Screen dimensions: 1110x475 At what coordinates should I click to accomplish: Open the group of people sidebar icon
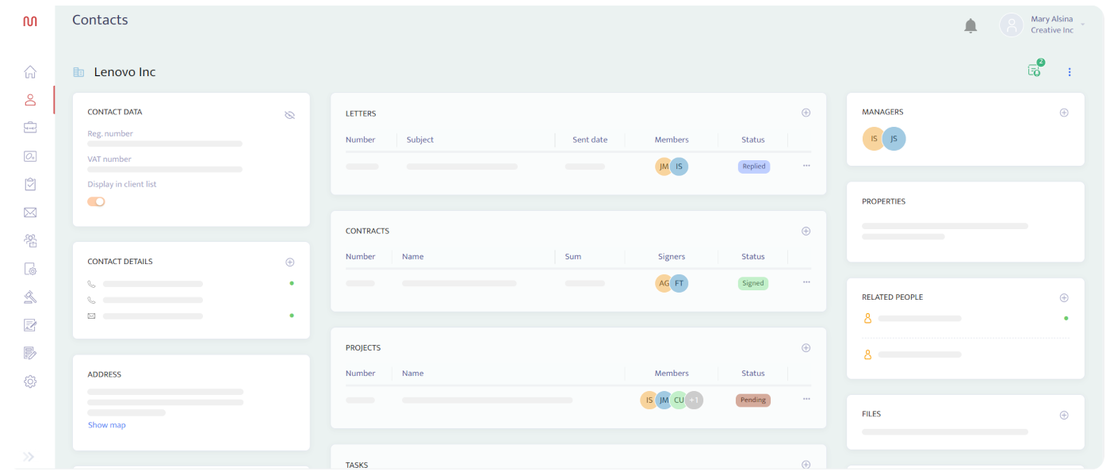click(30, 241)
